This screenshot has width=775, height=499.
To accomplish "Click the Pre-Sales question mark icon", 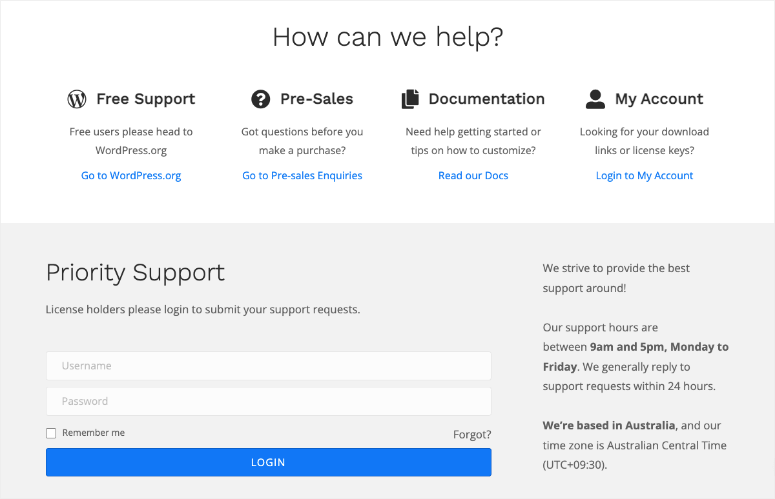I will tap(261, 99).
